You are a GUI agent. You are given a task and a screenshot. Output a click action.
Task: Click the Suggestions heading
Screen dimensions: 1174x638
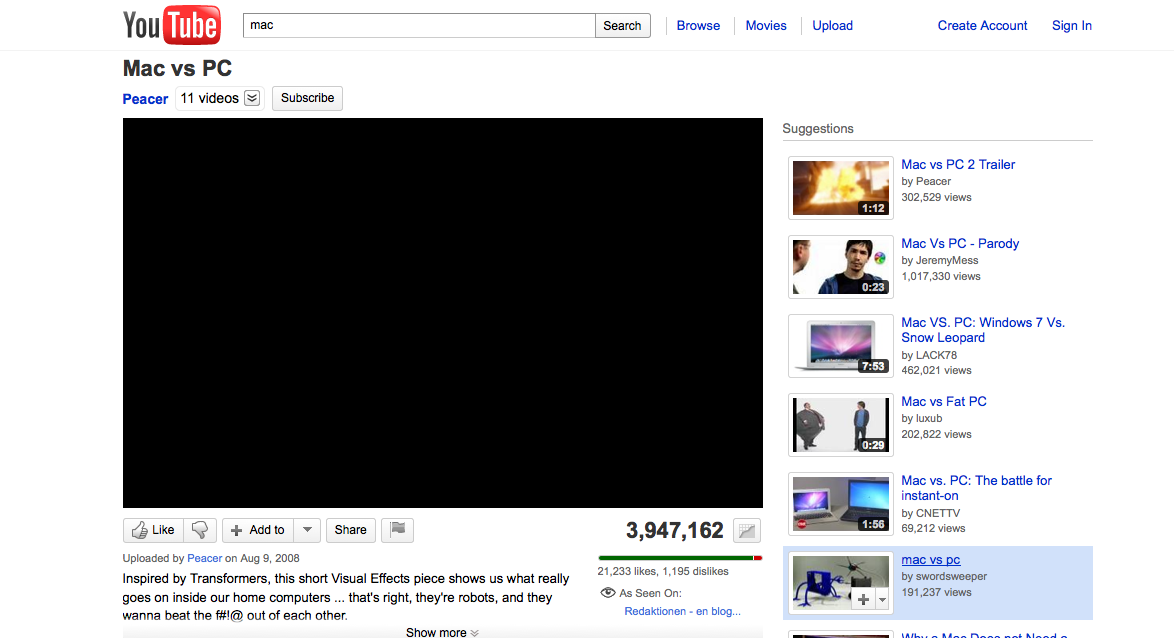tap(818, 129)
